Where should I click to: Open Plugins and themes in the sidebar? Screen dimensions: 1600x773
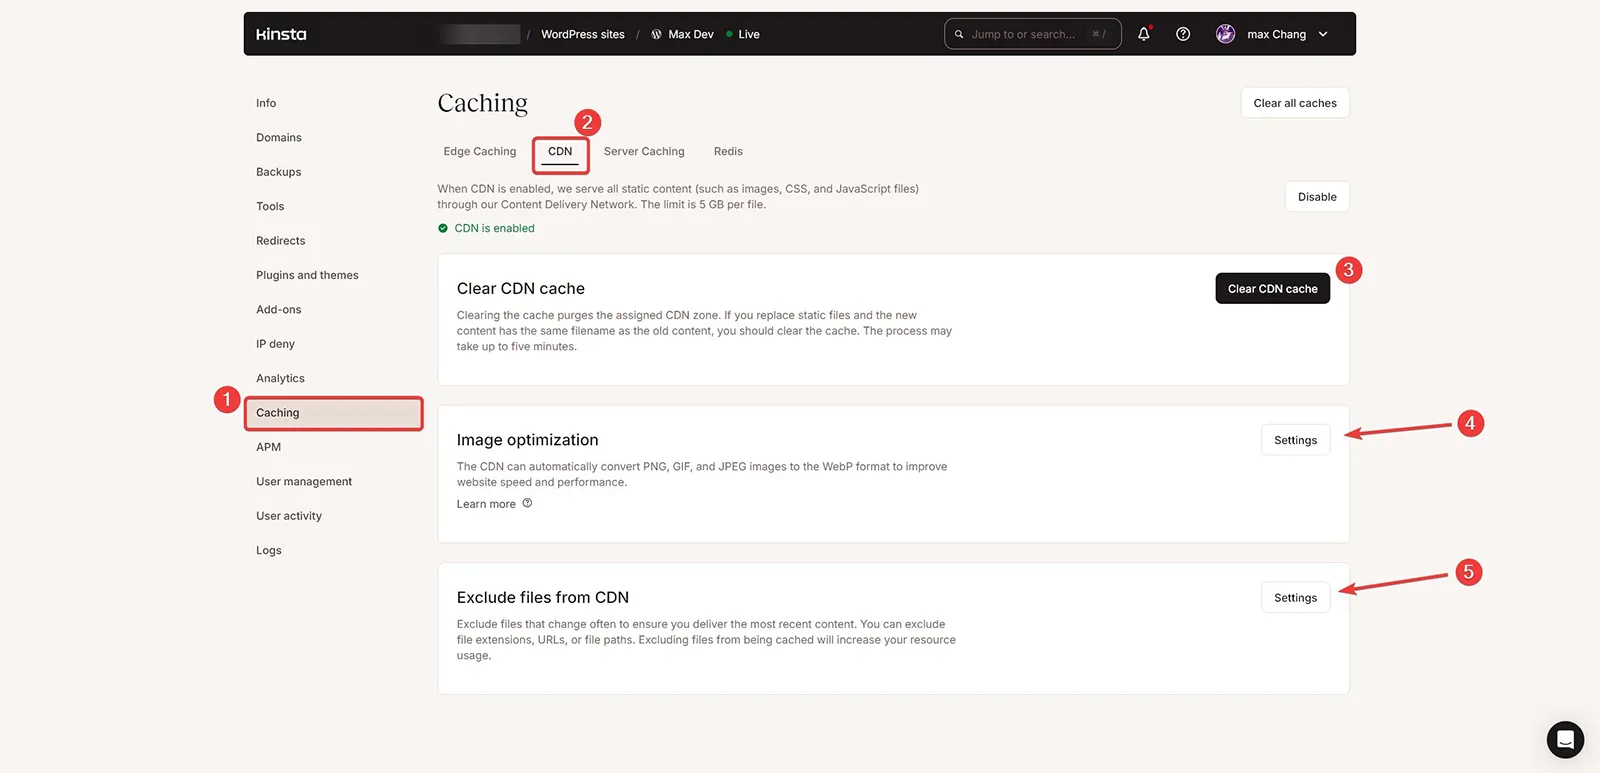307,275
